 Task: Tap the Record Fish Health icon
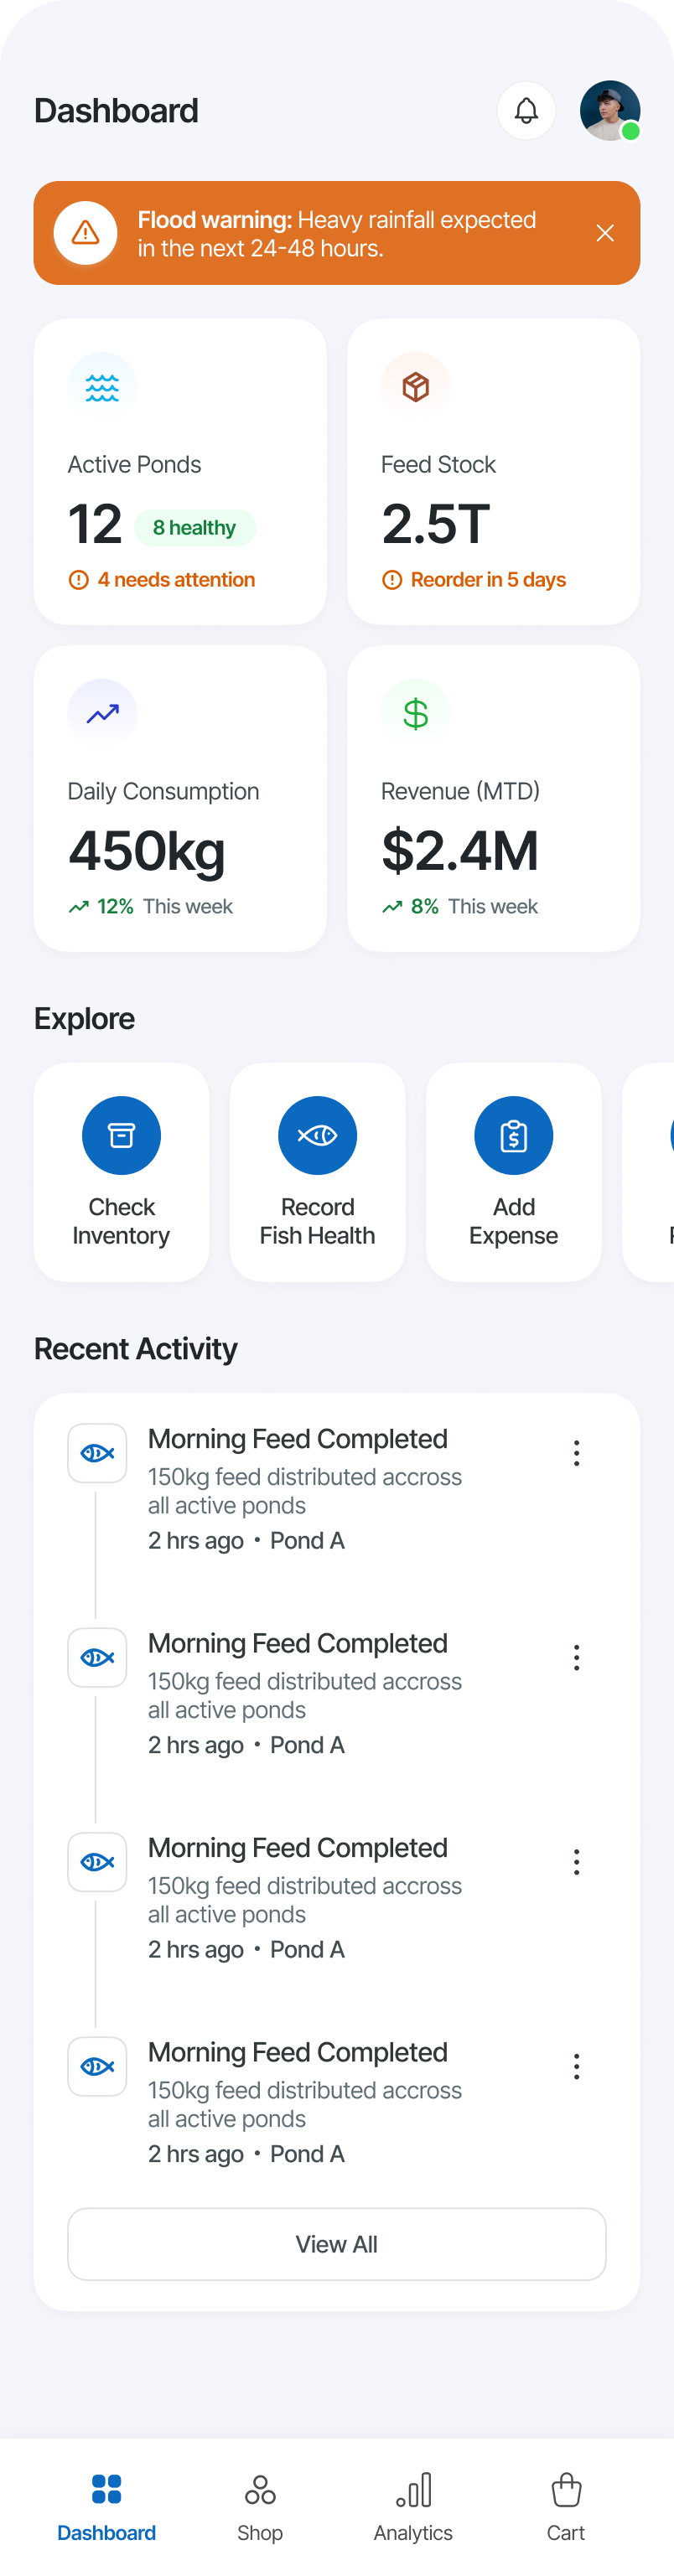317,1135
